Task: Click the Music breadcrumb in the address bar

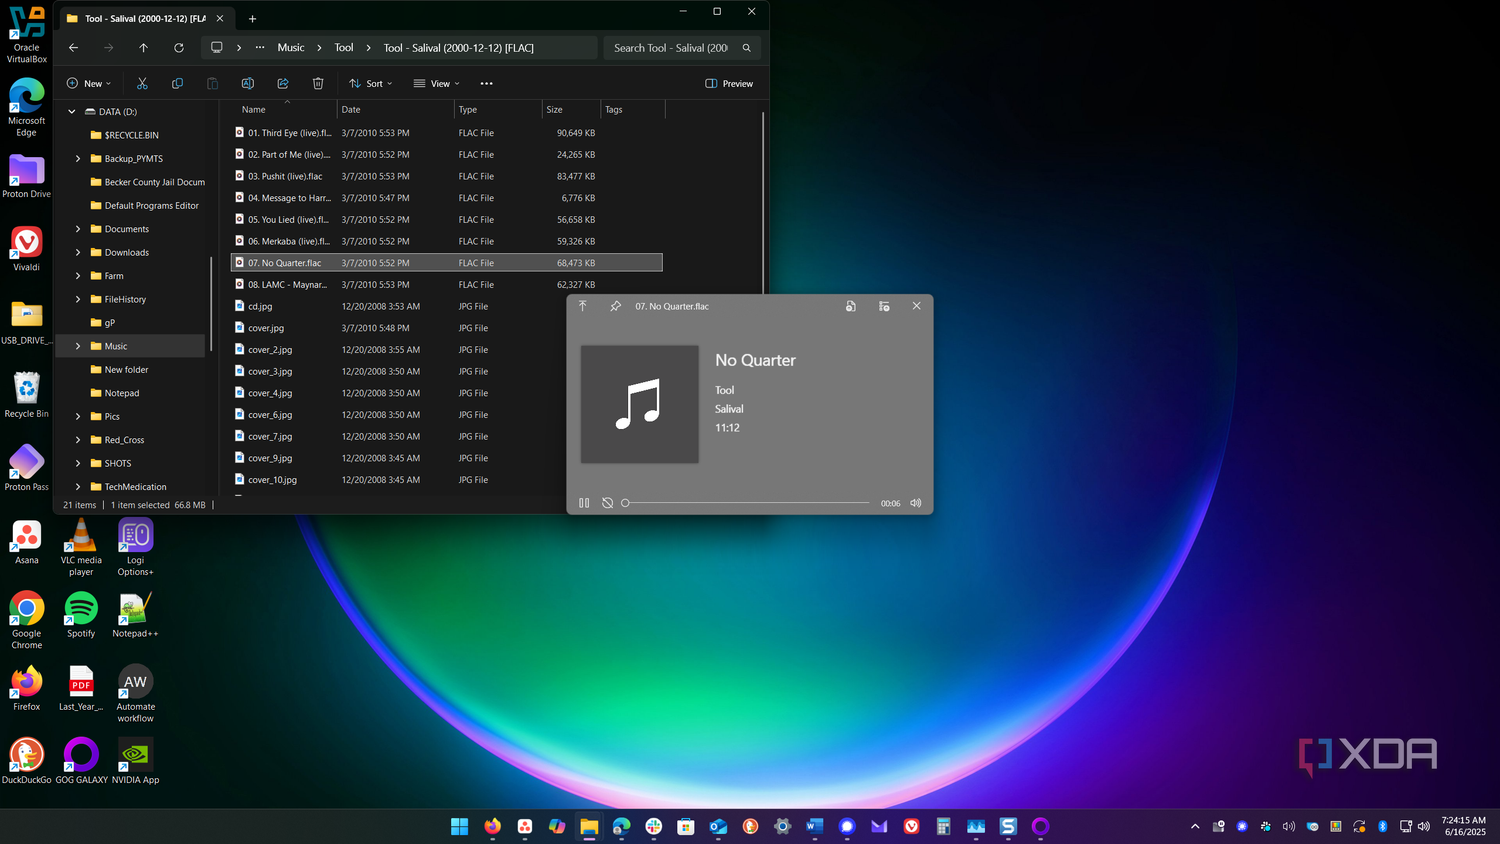Action: coord(291,48)
